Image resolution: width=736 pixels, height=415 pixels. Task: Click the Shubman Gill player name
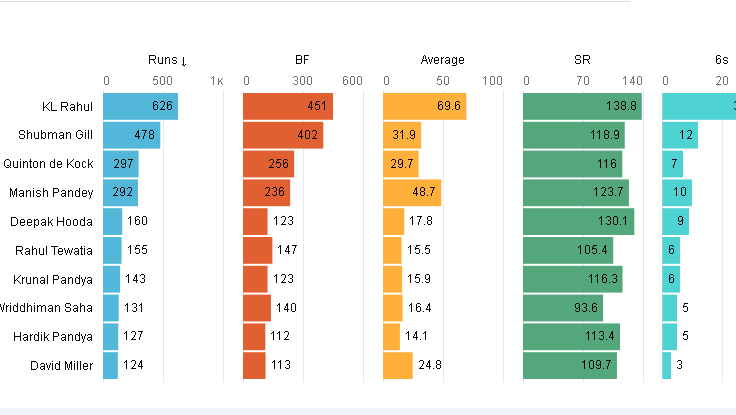(x=57, y=135)
